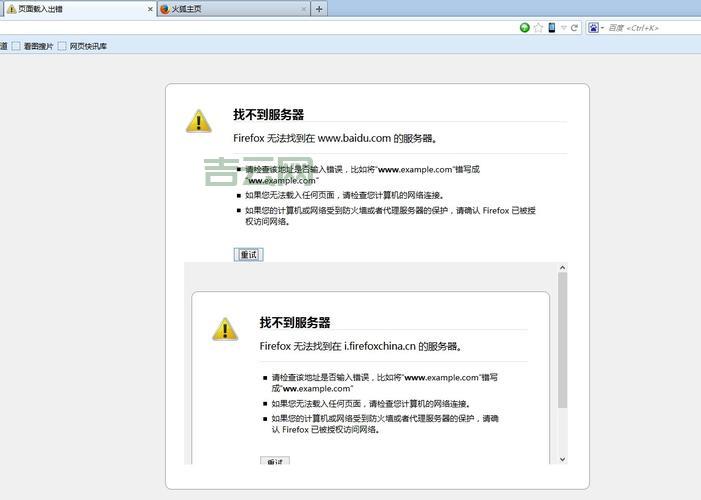Open the 网页快讯库 bookmark
701x500 pixels.
point(83,46)
